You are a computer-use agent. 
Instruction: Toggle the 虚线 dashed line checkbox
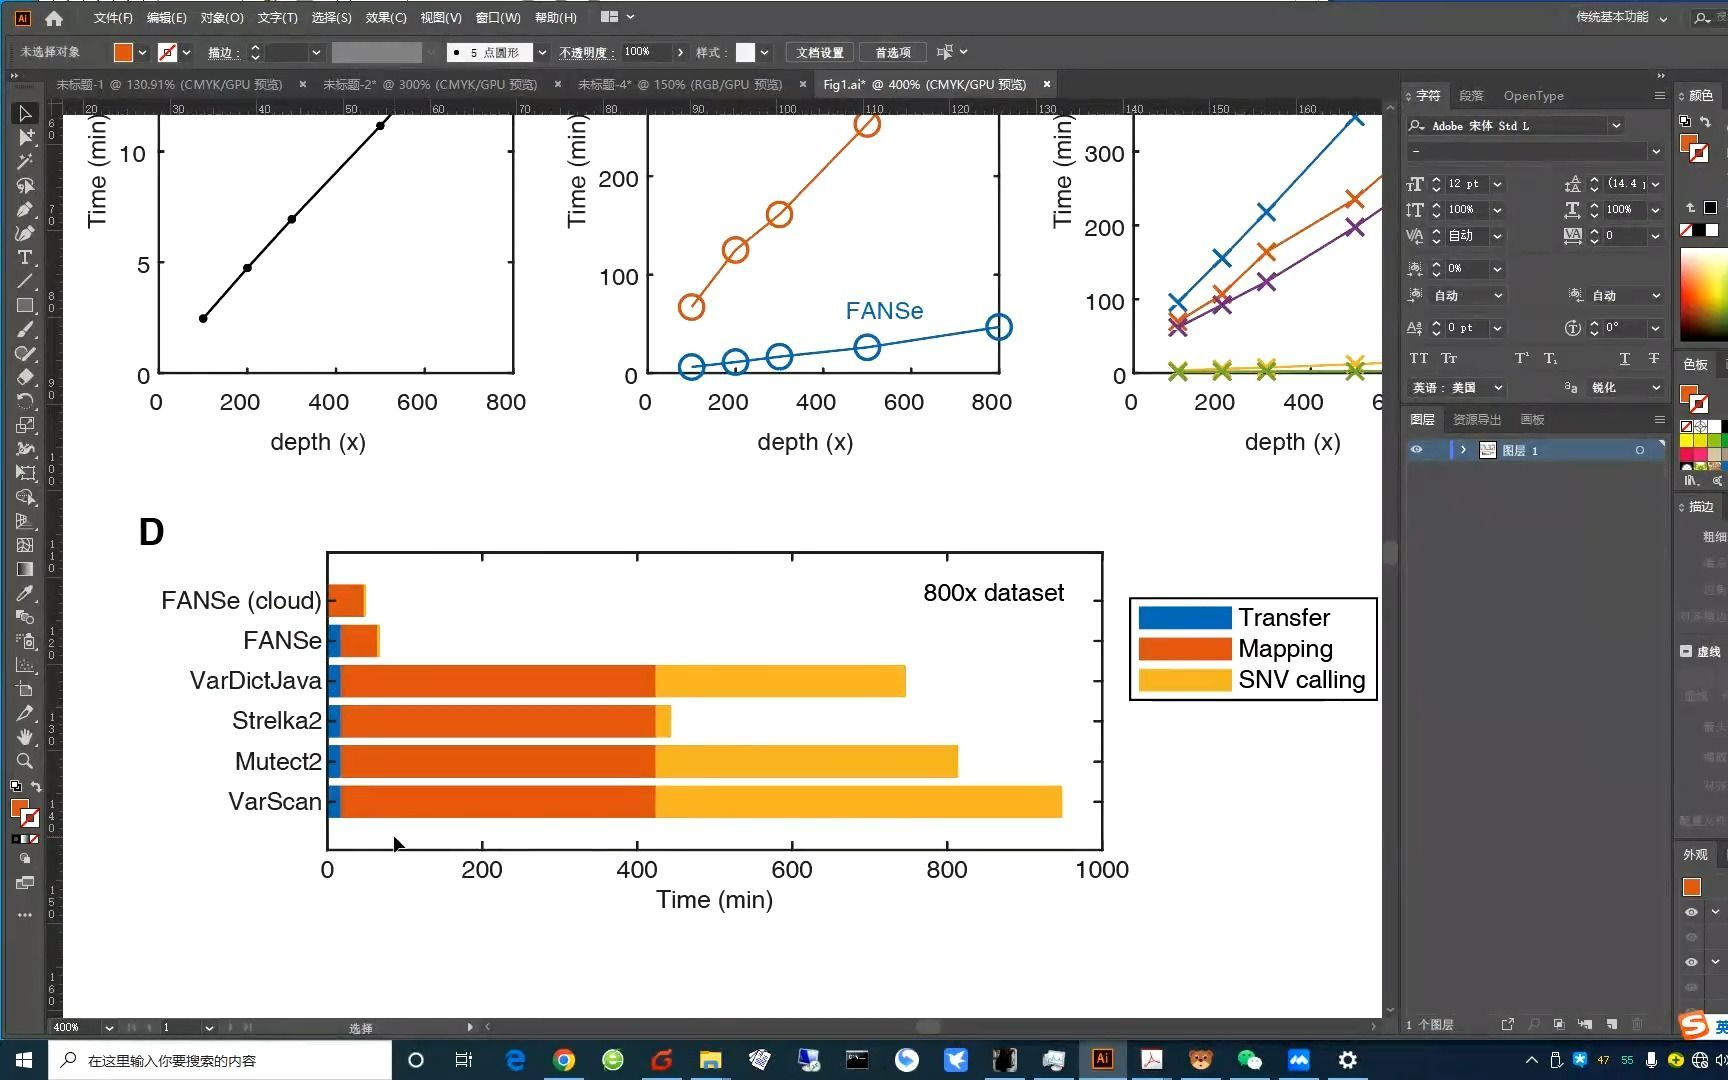coord(1686,651)
